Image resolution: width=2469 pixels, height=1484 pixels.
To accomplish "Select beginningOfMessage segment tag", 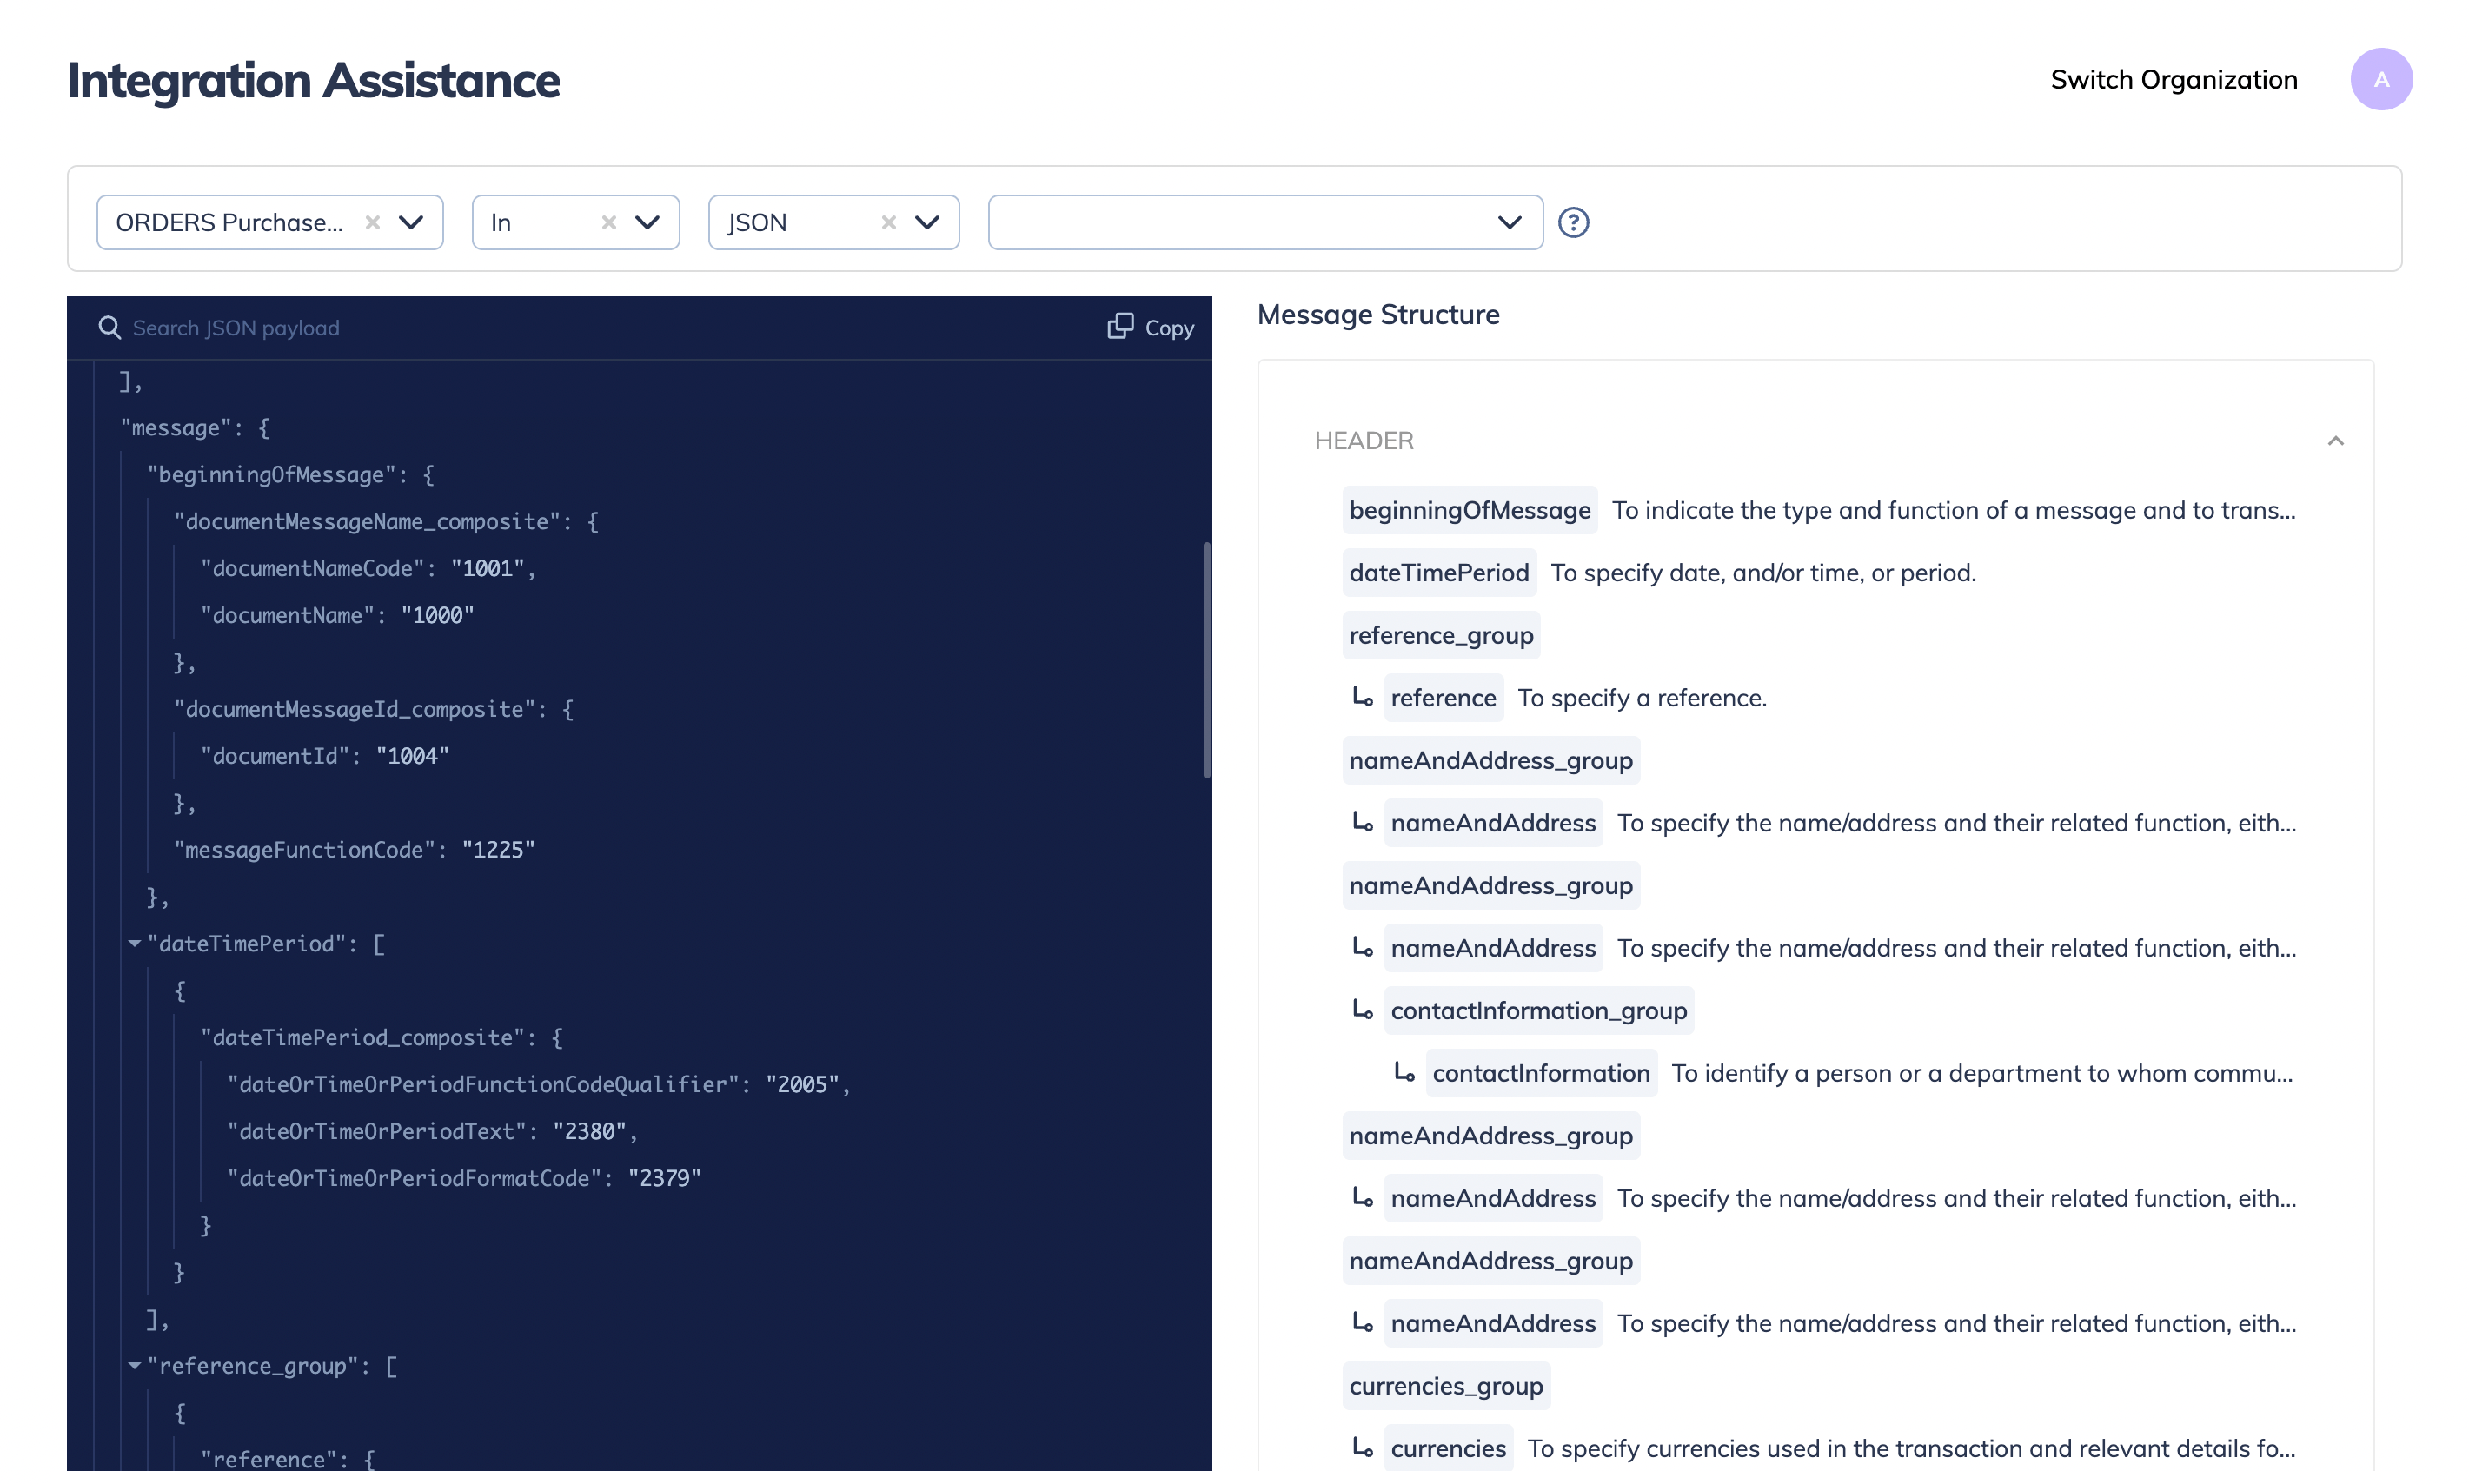I will [1469, 510].
